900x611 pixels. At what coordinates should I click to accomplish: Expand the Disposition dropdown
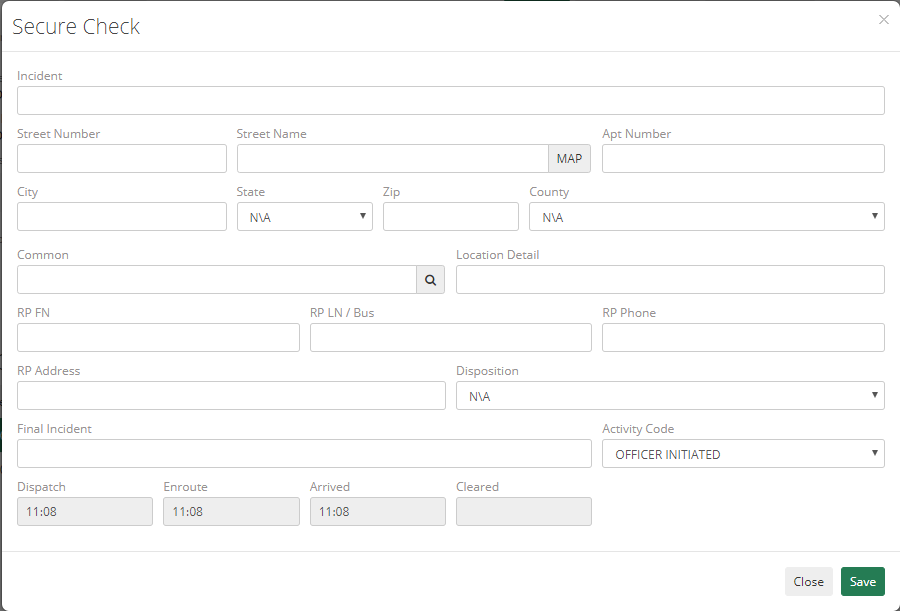(x=670, y=396)
